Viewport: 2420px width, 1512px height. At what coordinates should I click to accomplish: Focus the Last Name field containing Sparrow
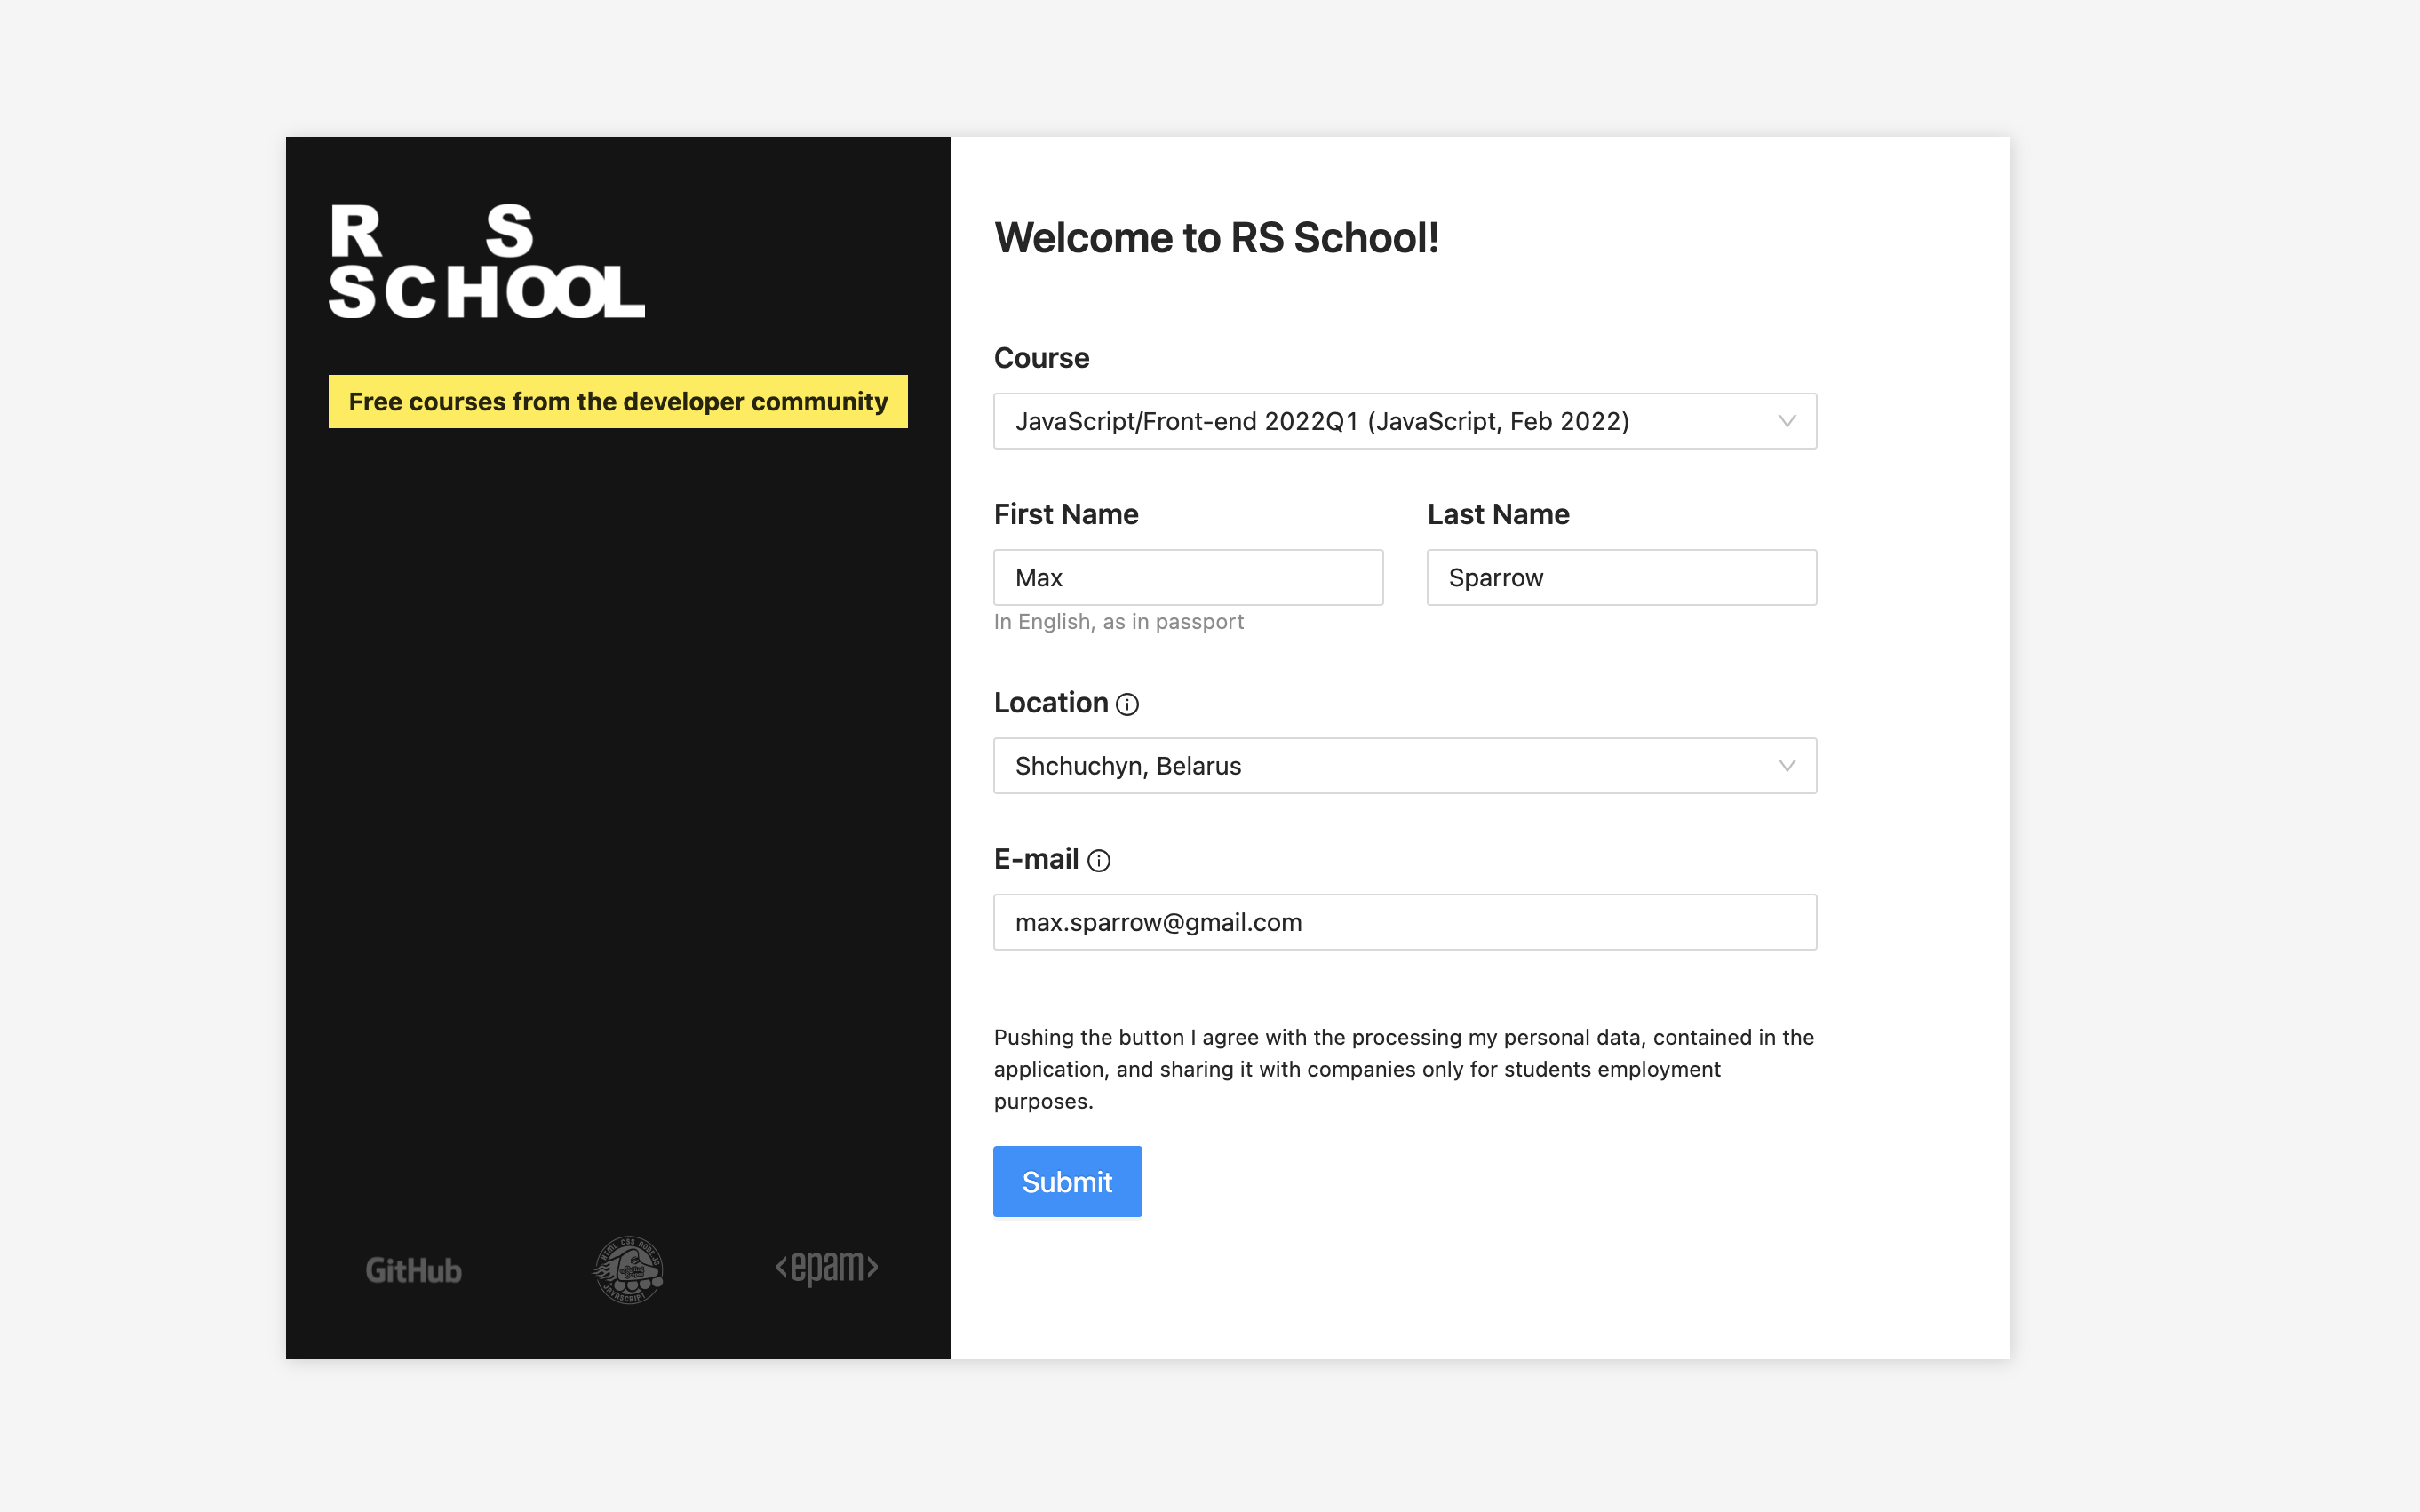point(1620,578)
